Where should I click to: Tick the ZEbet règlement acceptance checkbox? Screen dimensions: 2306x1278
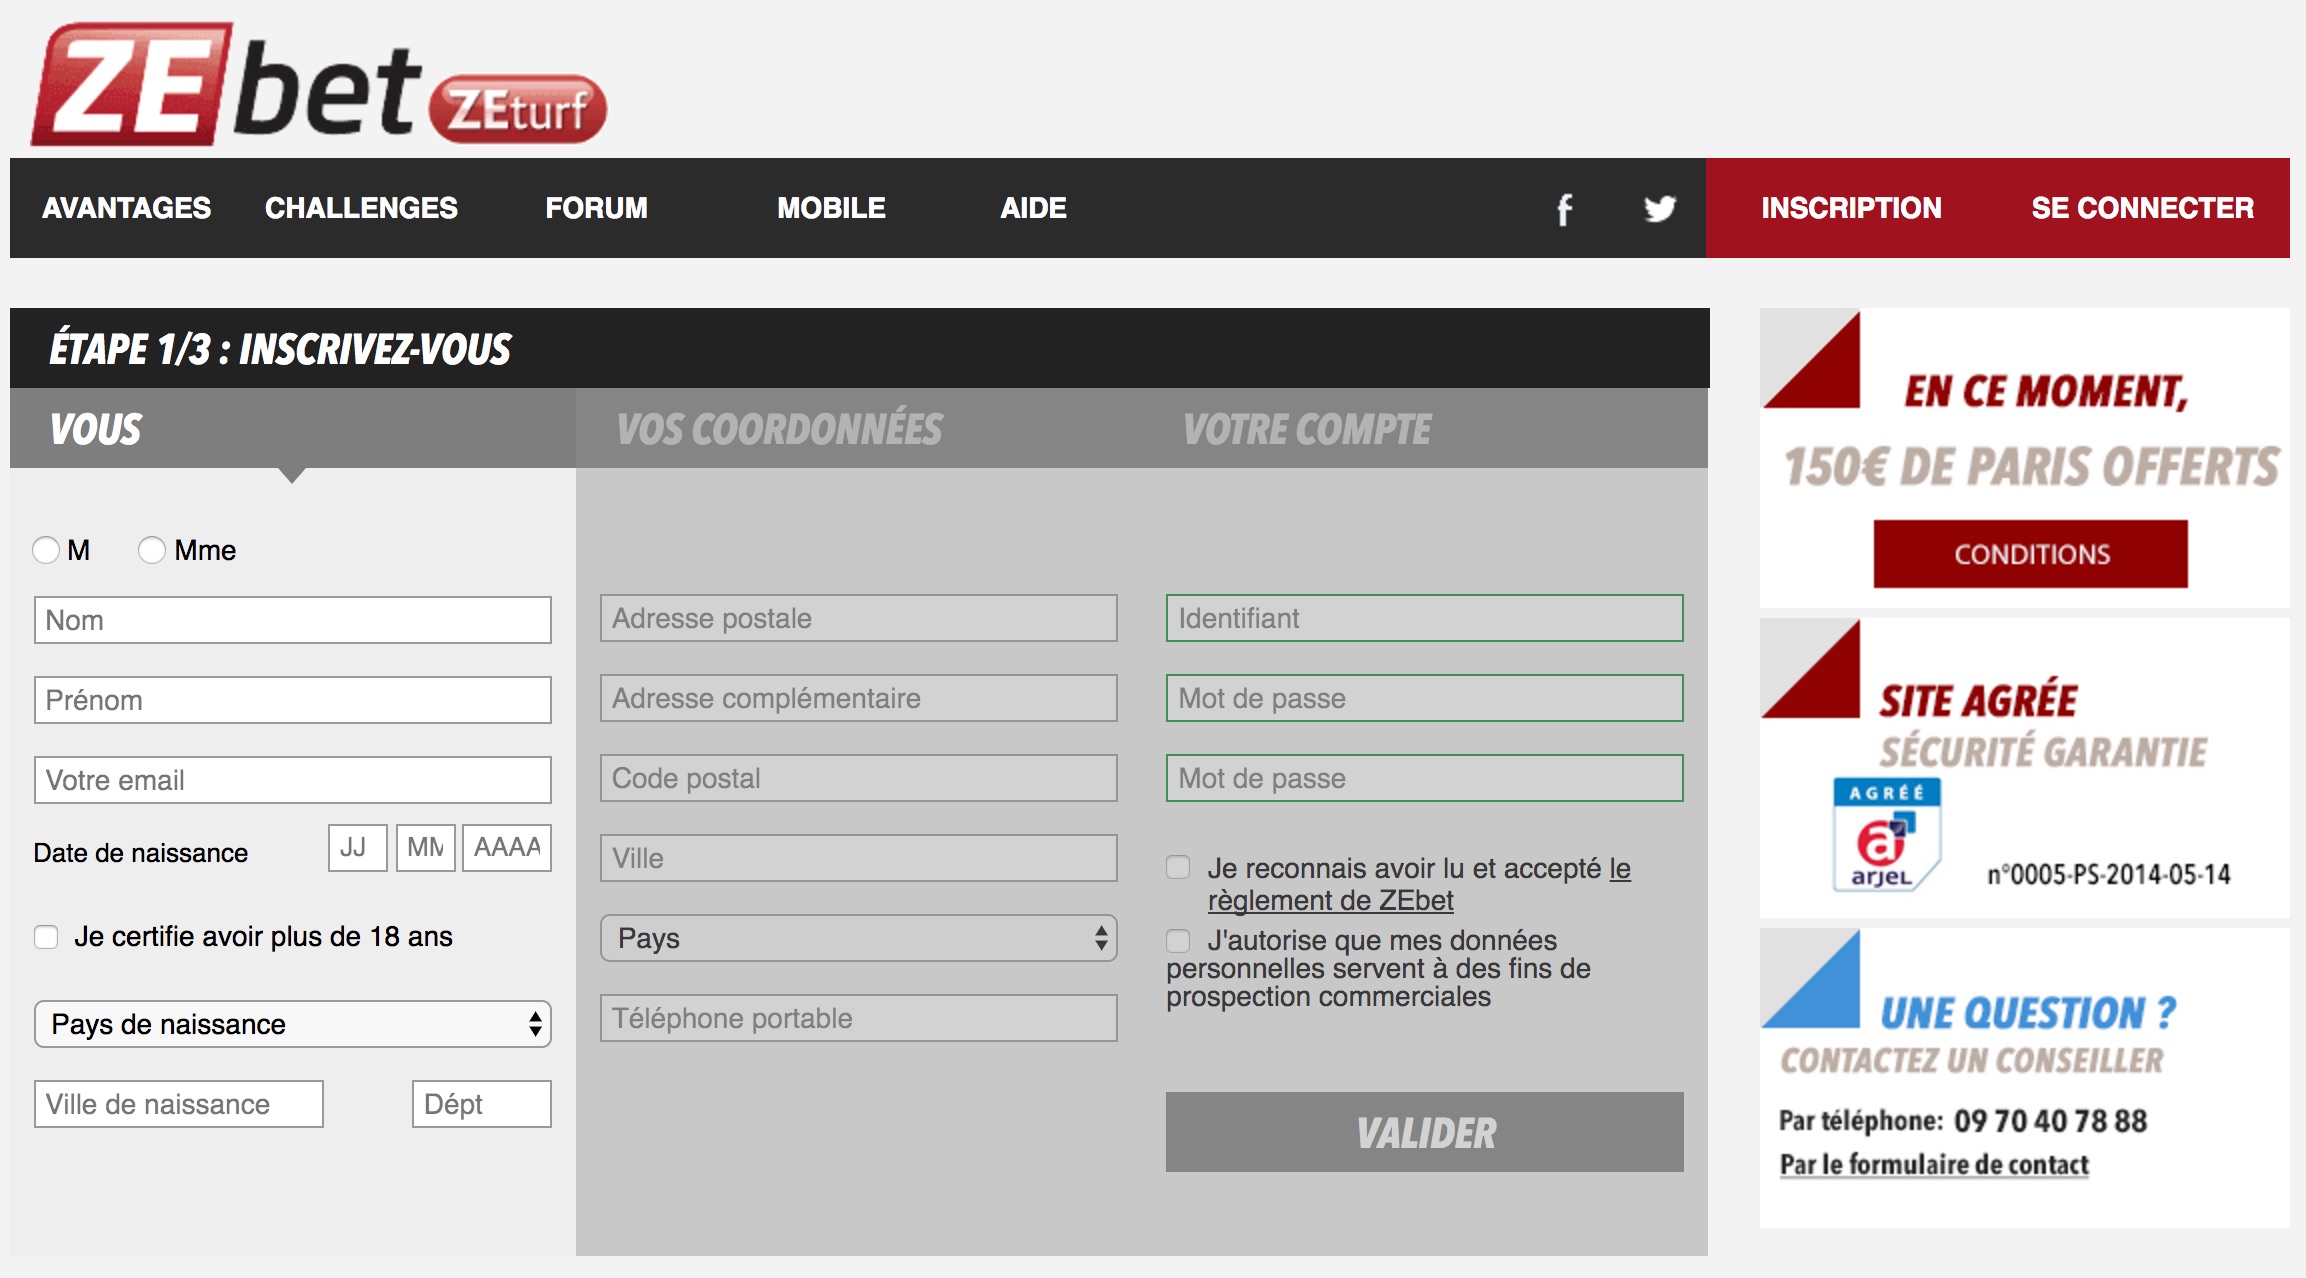click(1179, 867)
